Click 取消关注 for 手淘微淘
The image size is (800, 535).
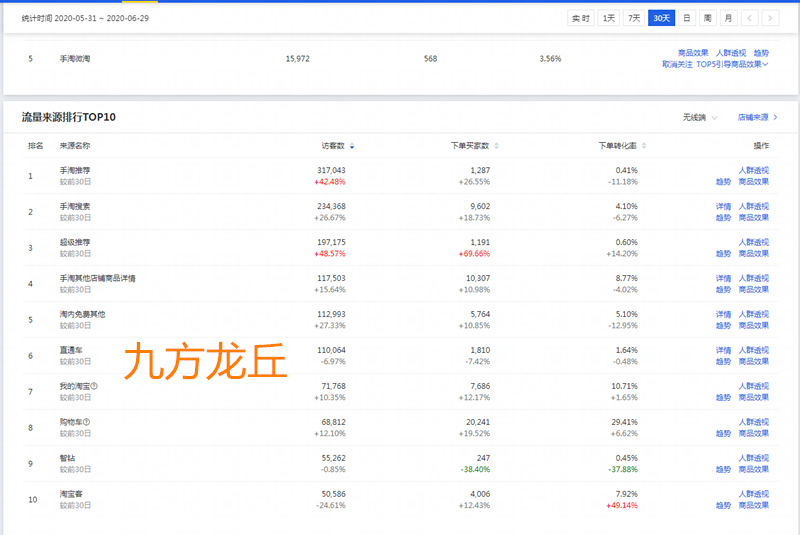[678, 64]
